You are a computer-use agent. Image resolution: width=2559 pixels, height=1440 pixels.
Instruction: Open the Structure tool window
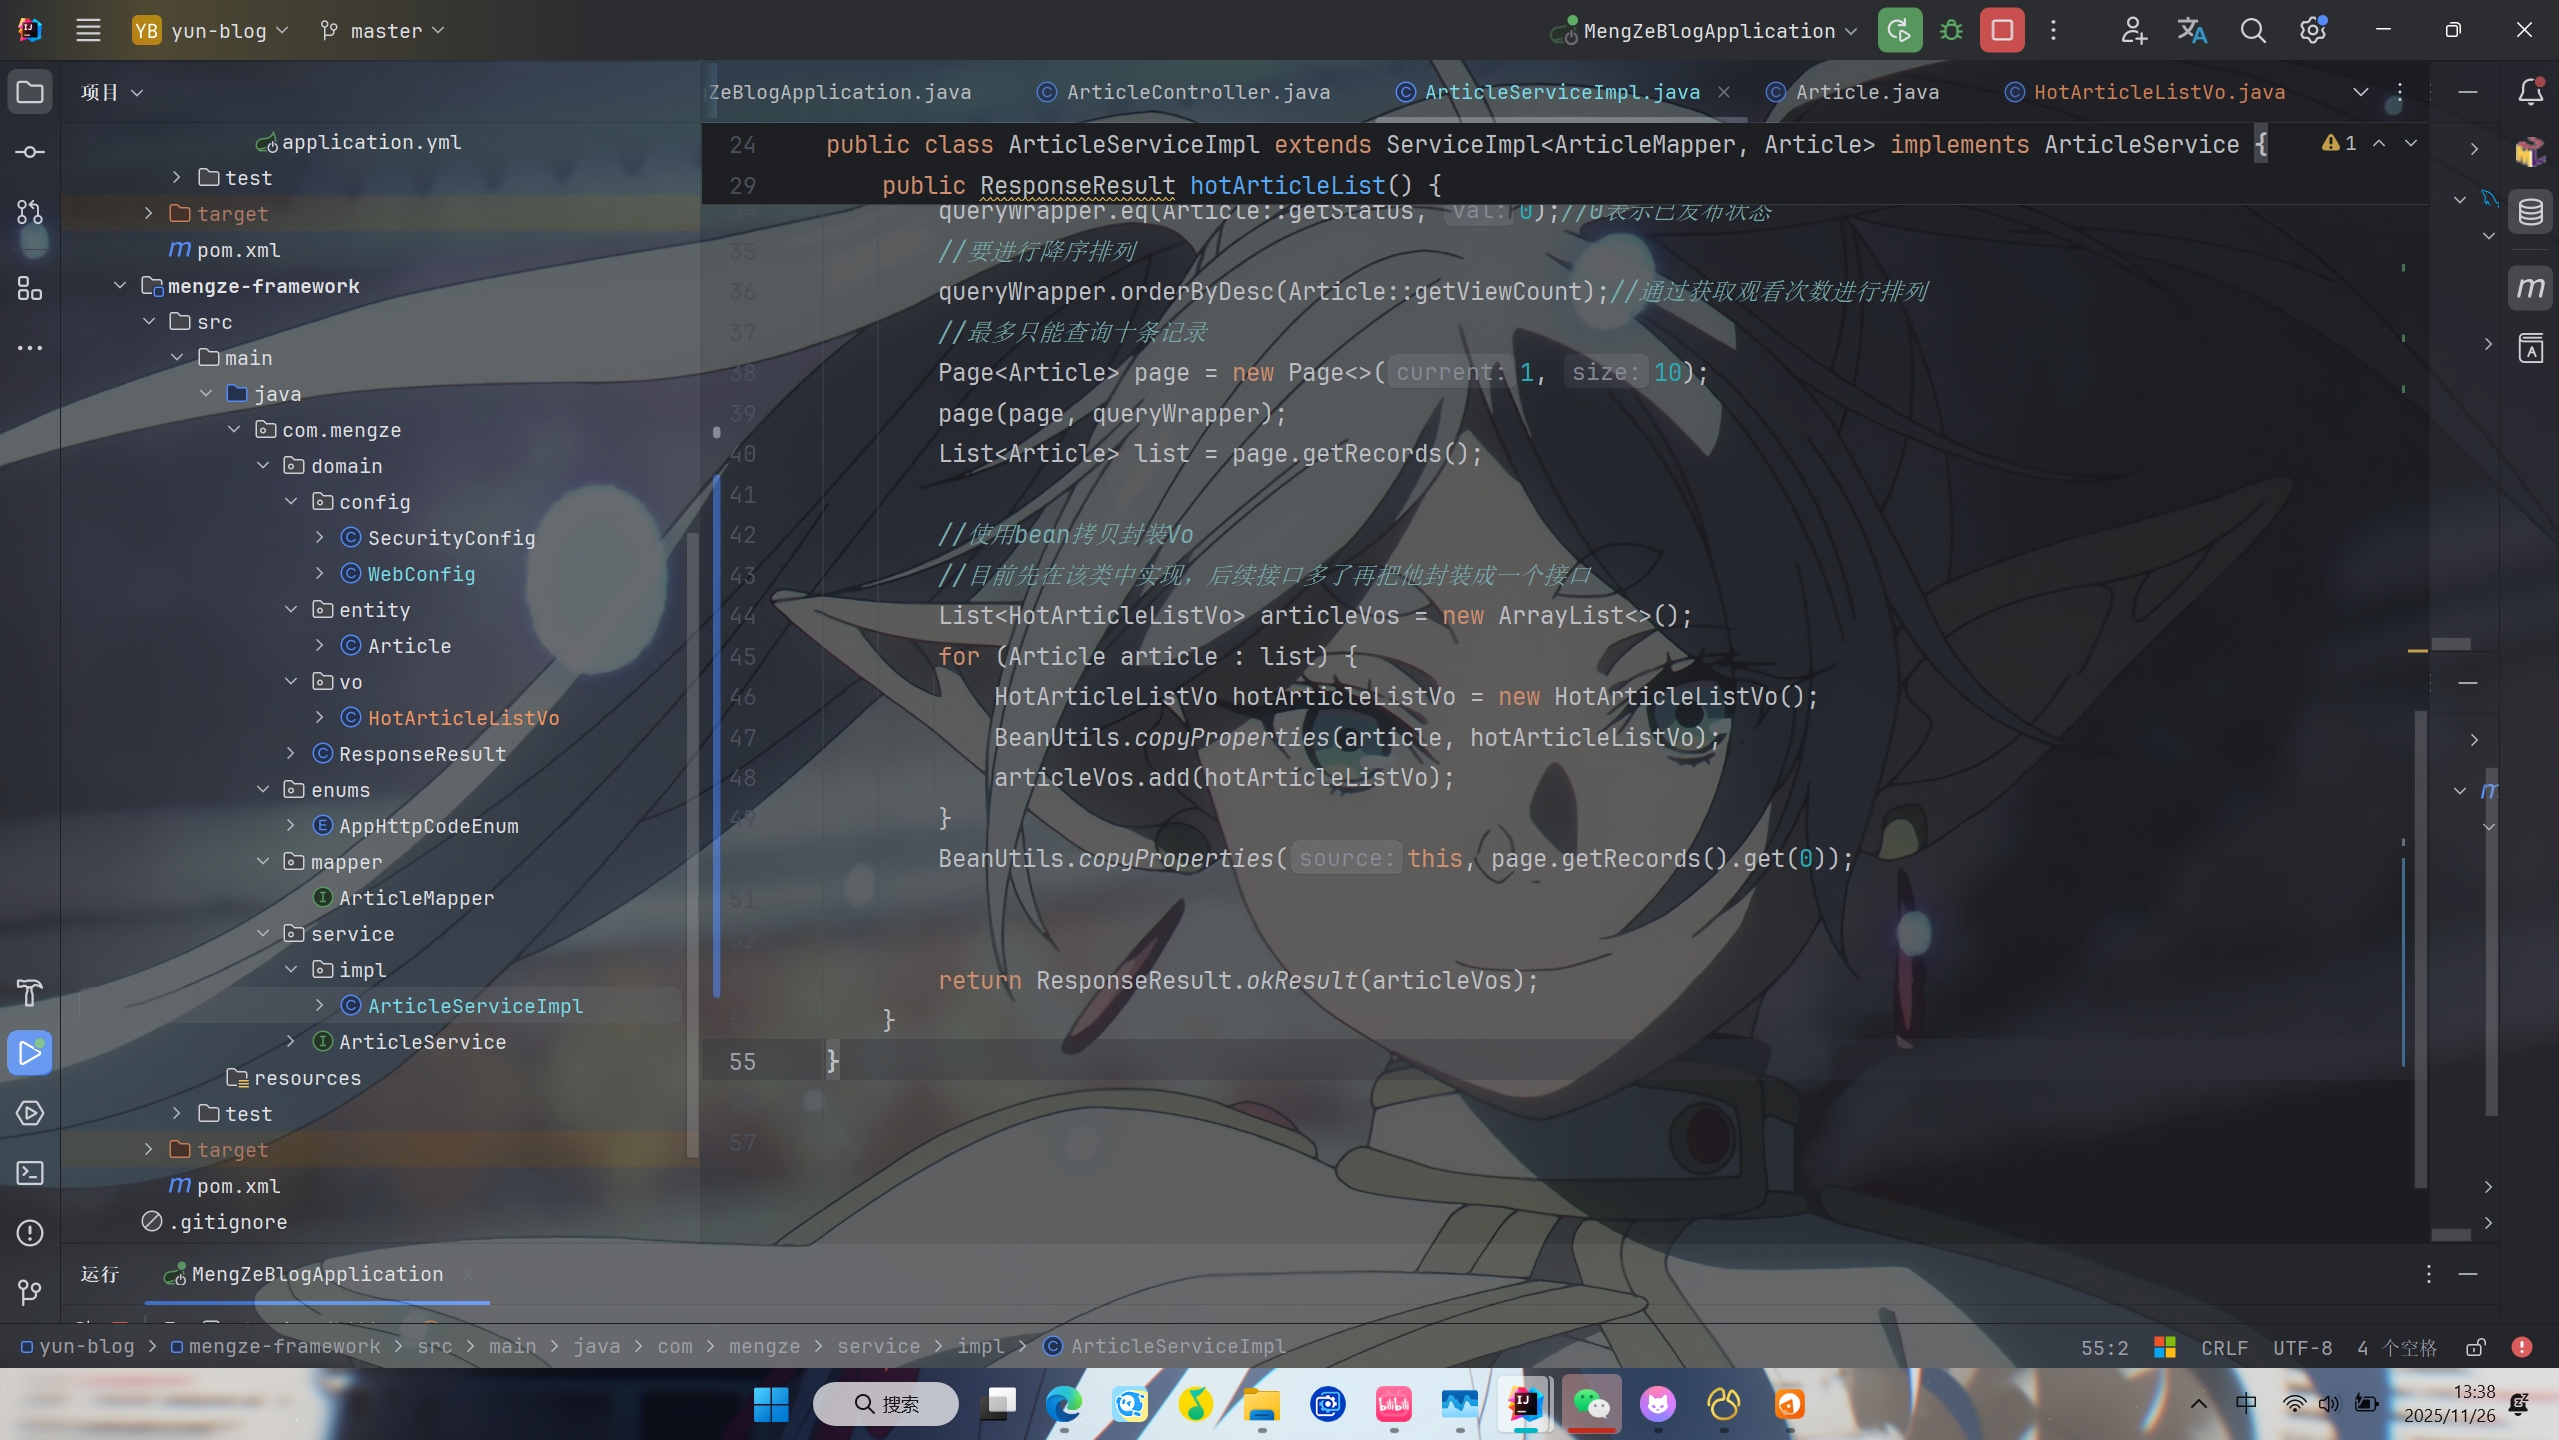click(x=30, y=289)
